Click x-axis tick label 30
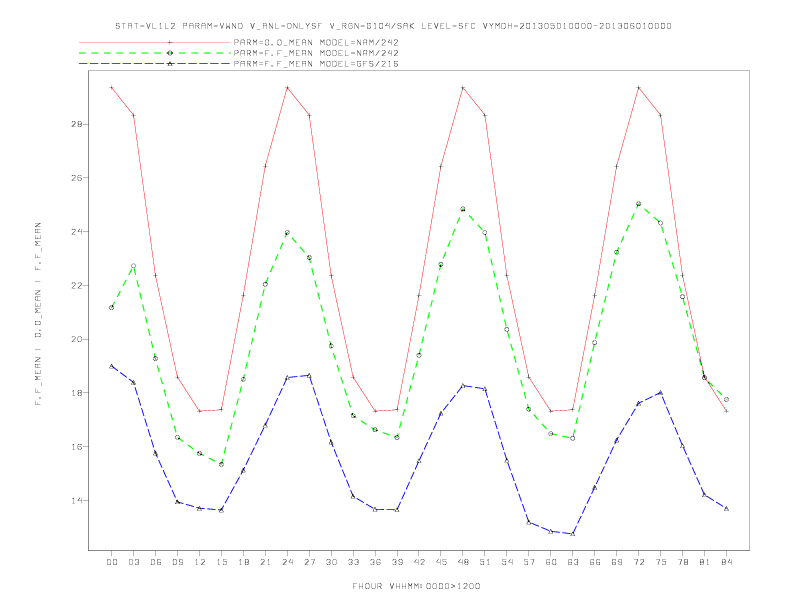 click(331, 562)
